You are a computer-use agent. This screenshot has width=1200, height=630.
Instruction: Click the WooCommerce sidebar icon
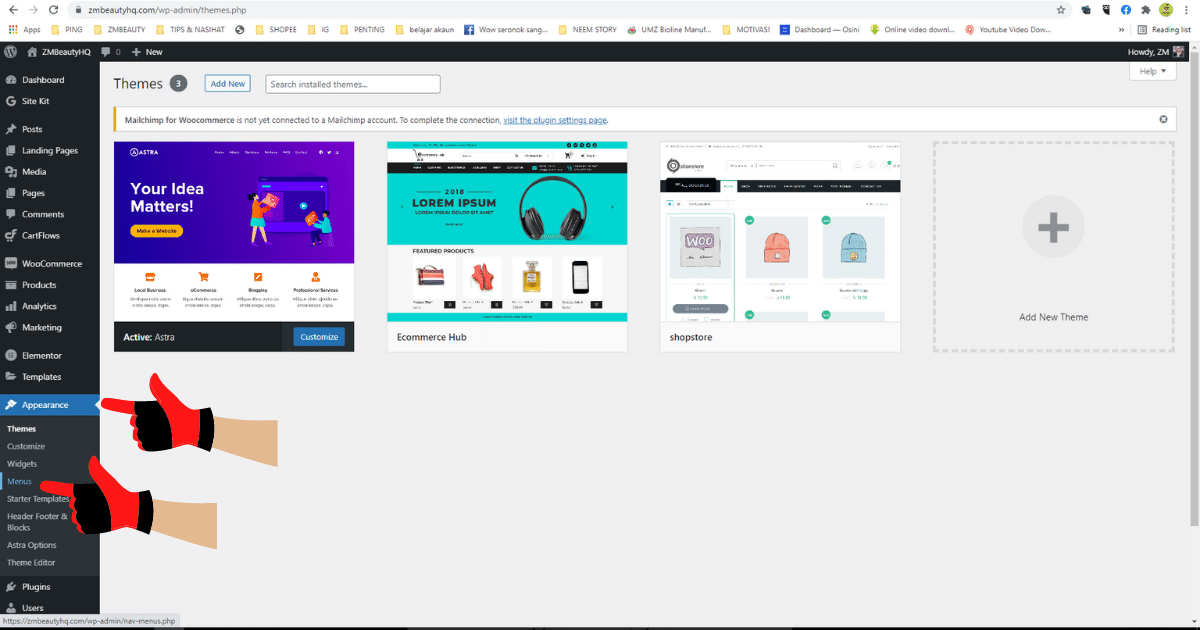(x=10, y=264)
